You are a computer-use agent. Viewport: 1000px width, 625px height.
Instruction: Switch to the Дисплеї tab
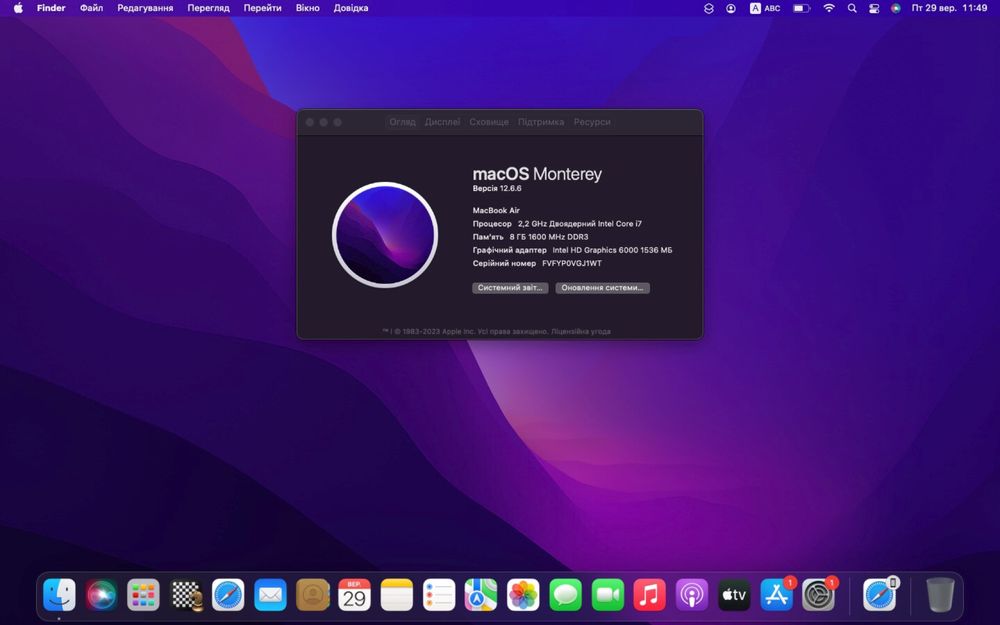(x=442, y=122)
